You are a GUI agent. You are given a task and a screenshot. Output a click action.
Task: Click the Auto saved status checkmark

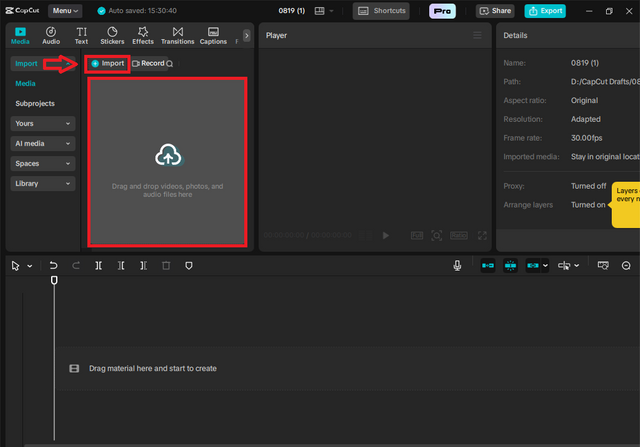click(101, 11)
